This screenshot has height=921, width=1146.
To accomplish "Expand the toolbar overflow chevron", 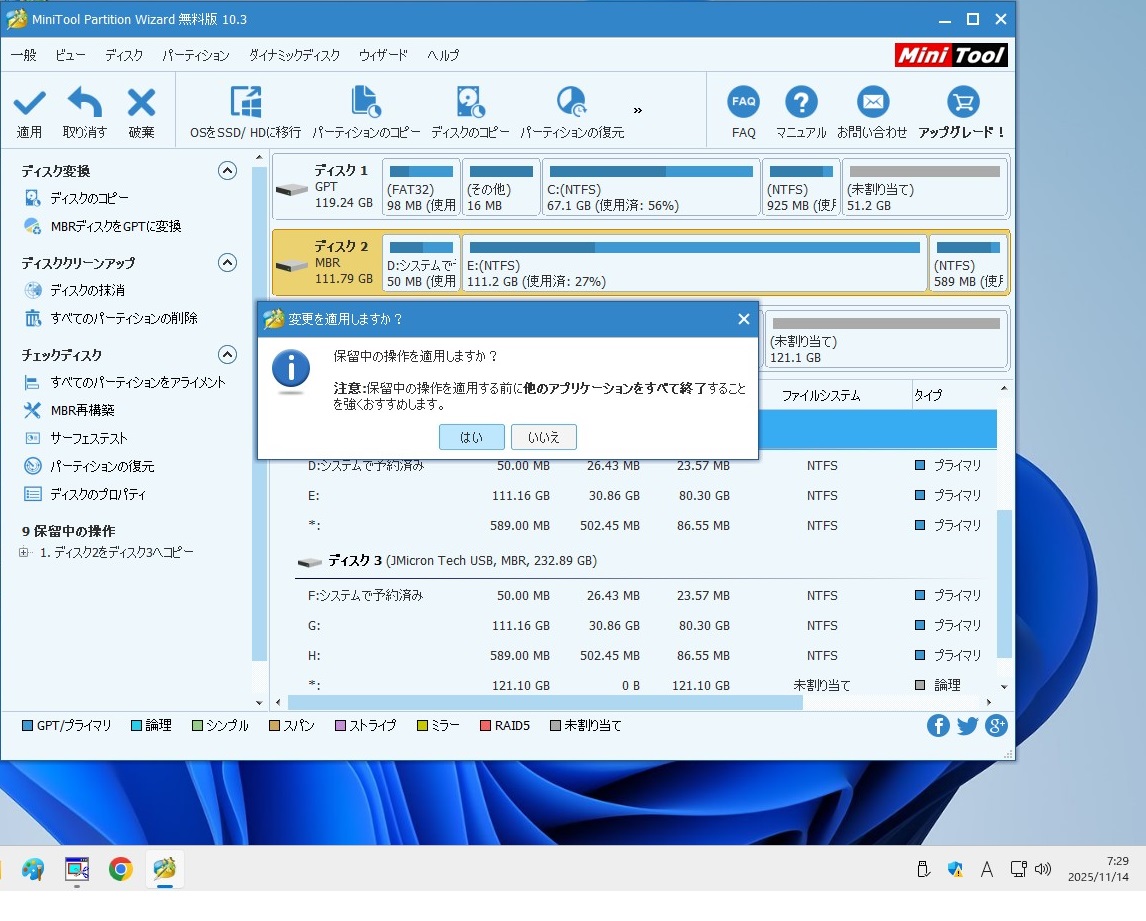I will pyautogui.click(x=638, y=110).
